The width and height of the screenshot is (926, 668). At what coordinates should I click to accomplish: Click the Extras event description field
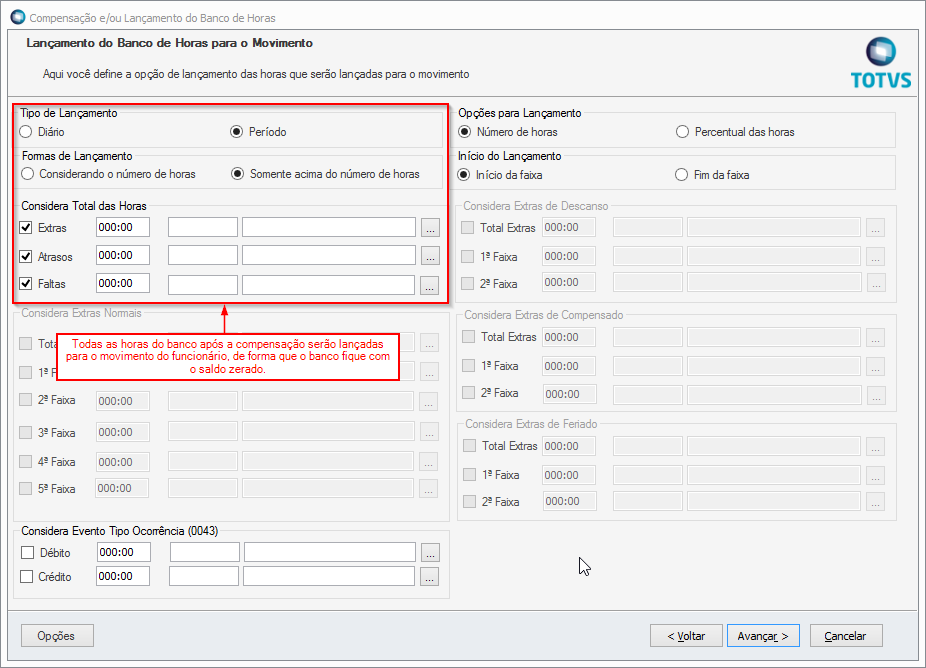coord(329,227)
